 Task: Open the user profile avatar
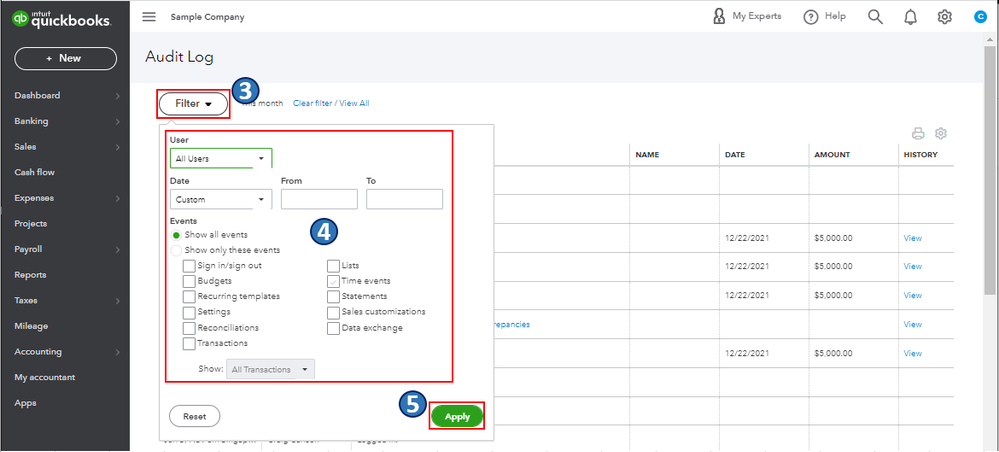pyautogui.click(x=980, y=17)
